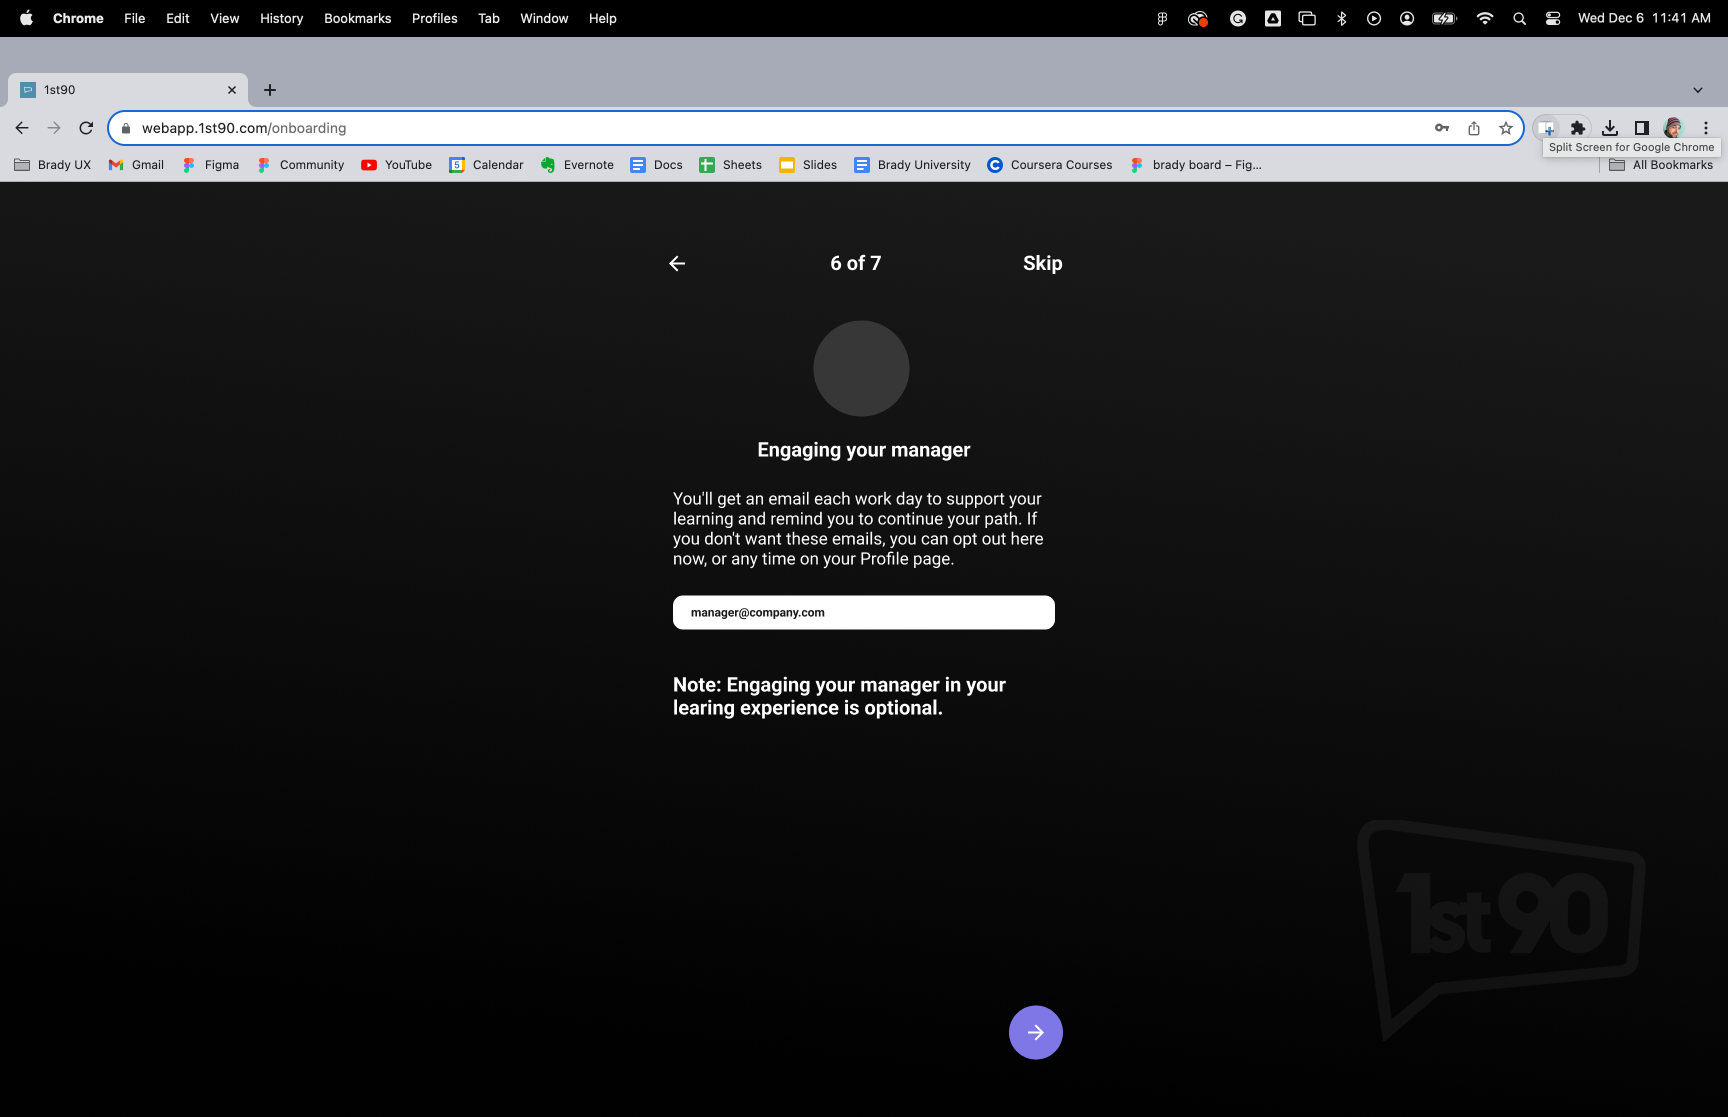This screenshot has width=1728, height=1117.
Task: Open the Coursera Courses bookmark
Action: (x=1049, y=165)
